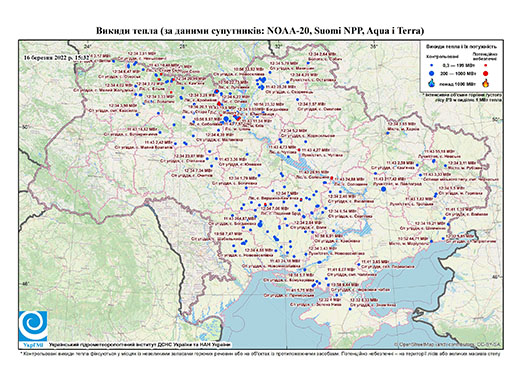
Task: Click the UkrHMI swirl logo
Action: click(33, 326)
